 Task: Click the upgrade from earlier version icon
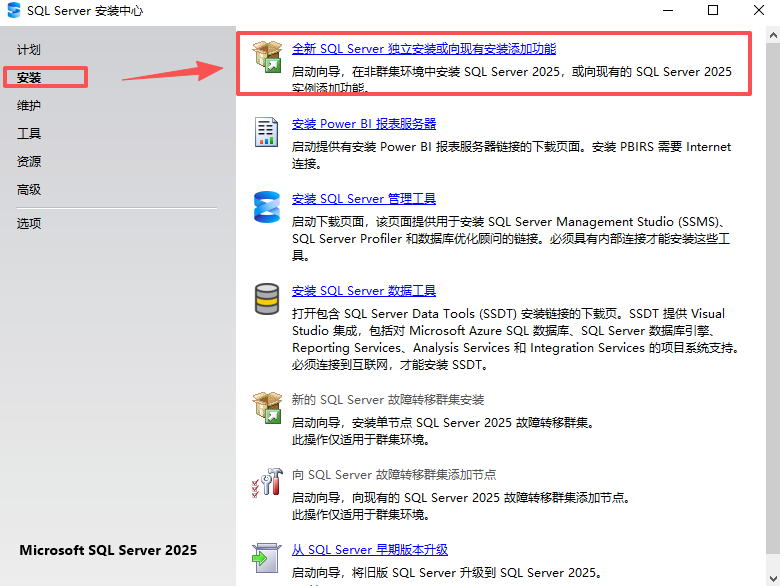tap(267, 558)
